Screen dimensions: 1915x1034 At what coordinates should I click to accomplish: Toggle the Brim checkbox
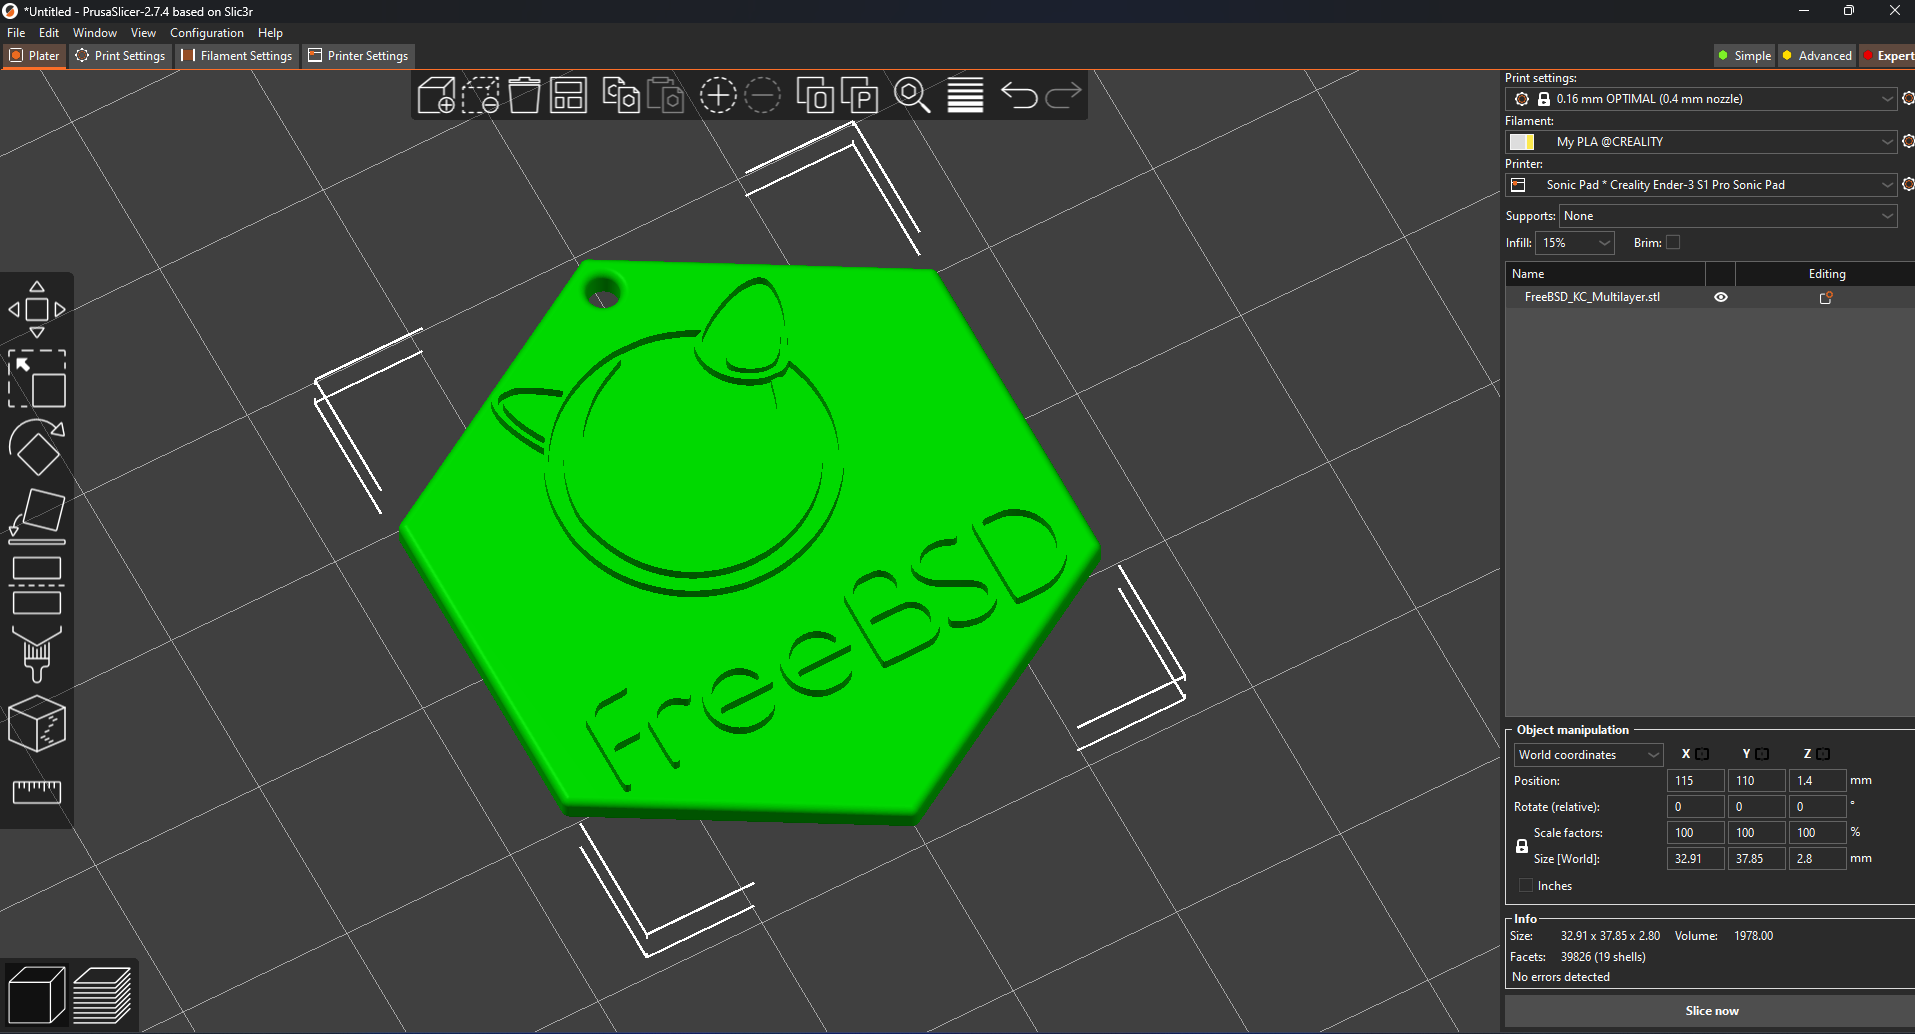(x=1673, y=243)
